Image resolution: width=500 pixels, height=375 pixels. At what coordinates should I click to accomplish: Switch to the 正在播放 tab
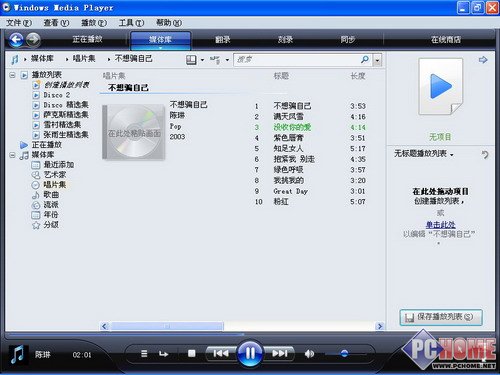click(87, 39)
